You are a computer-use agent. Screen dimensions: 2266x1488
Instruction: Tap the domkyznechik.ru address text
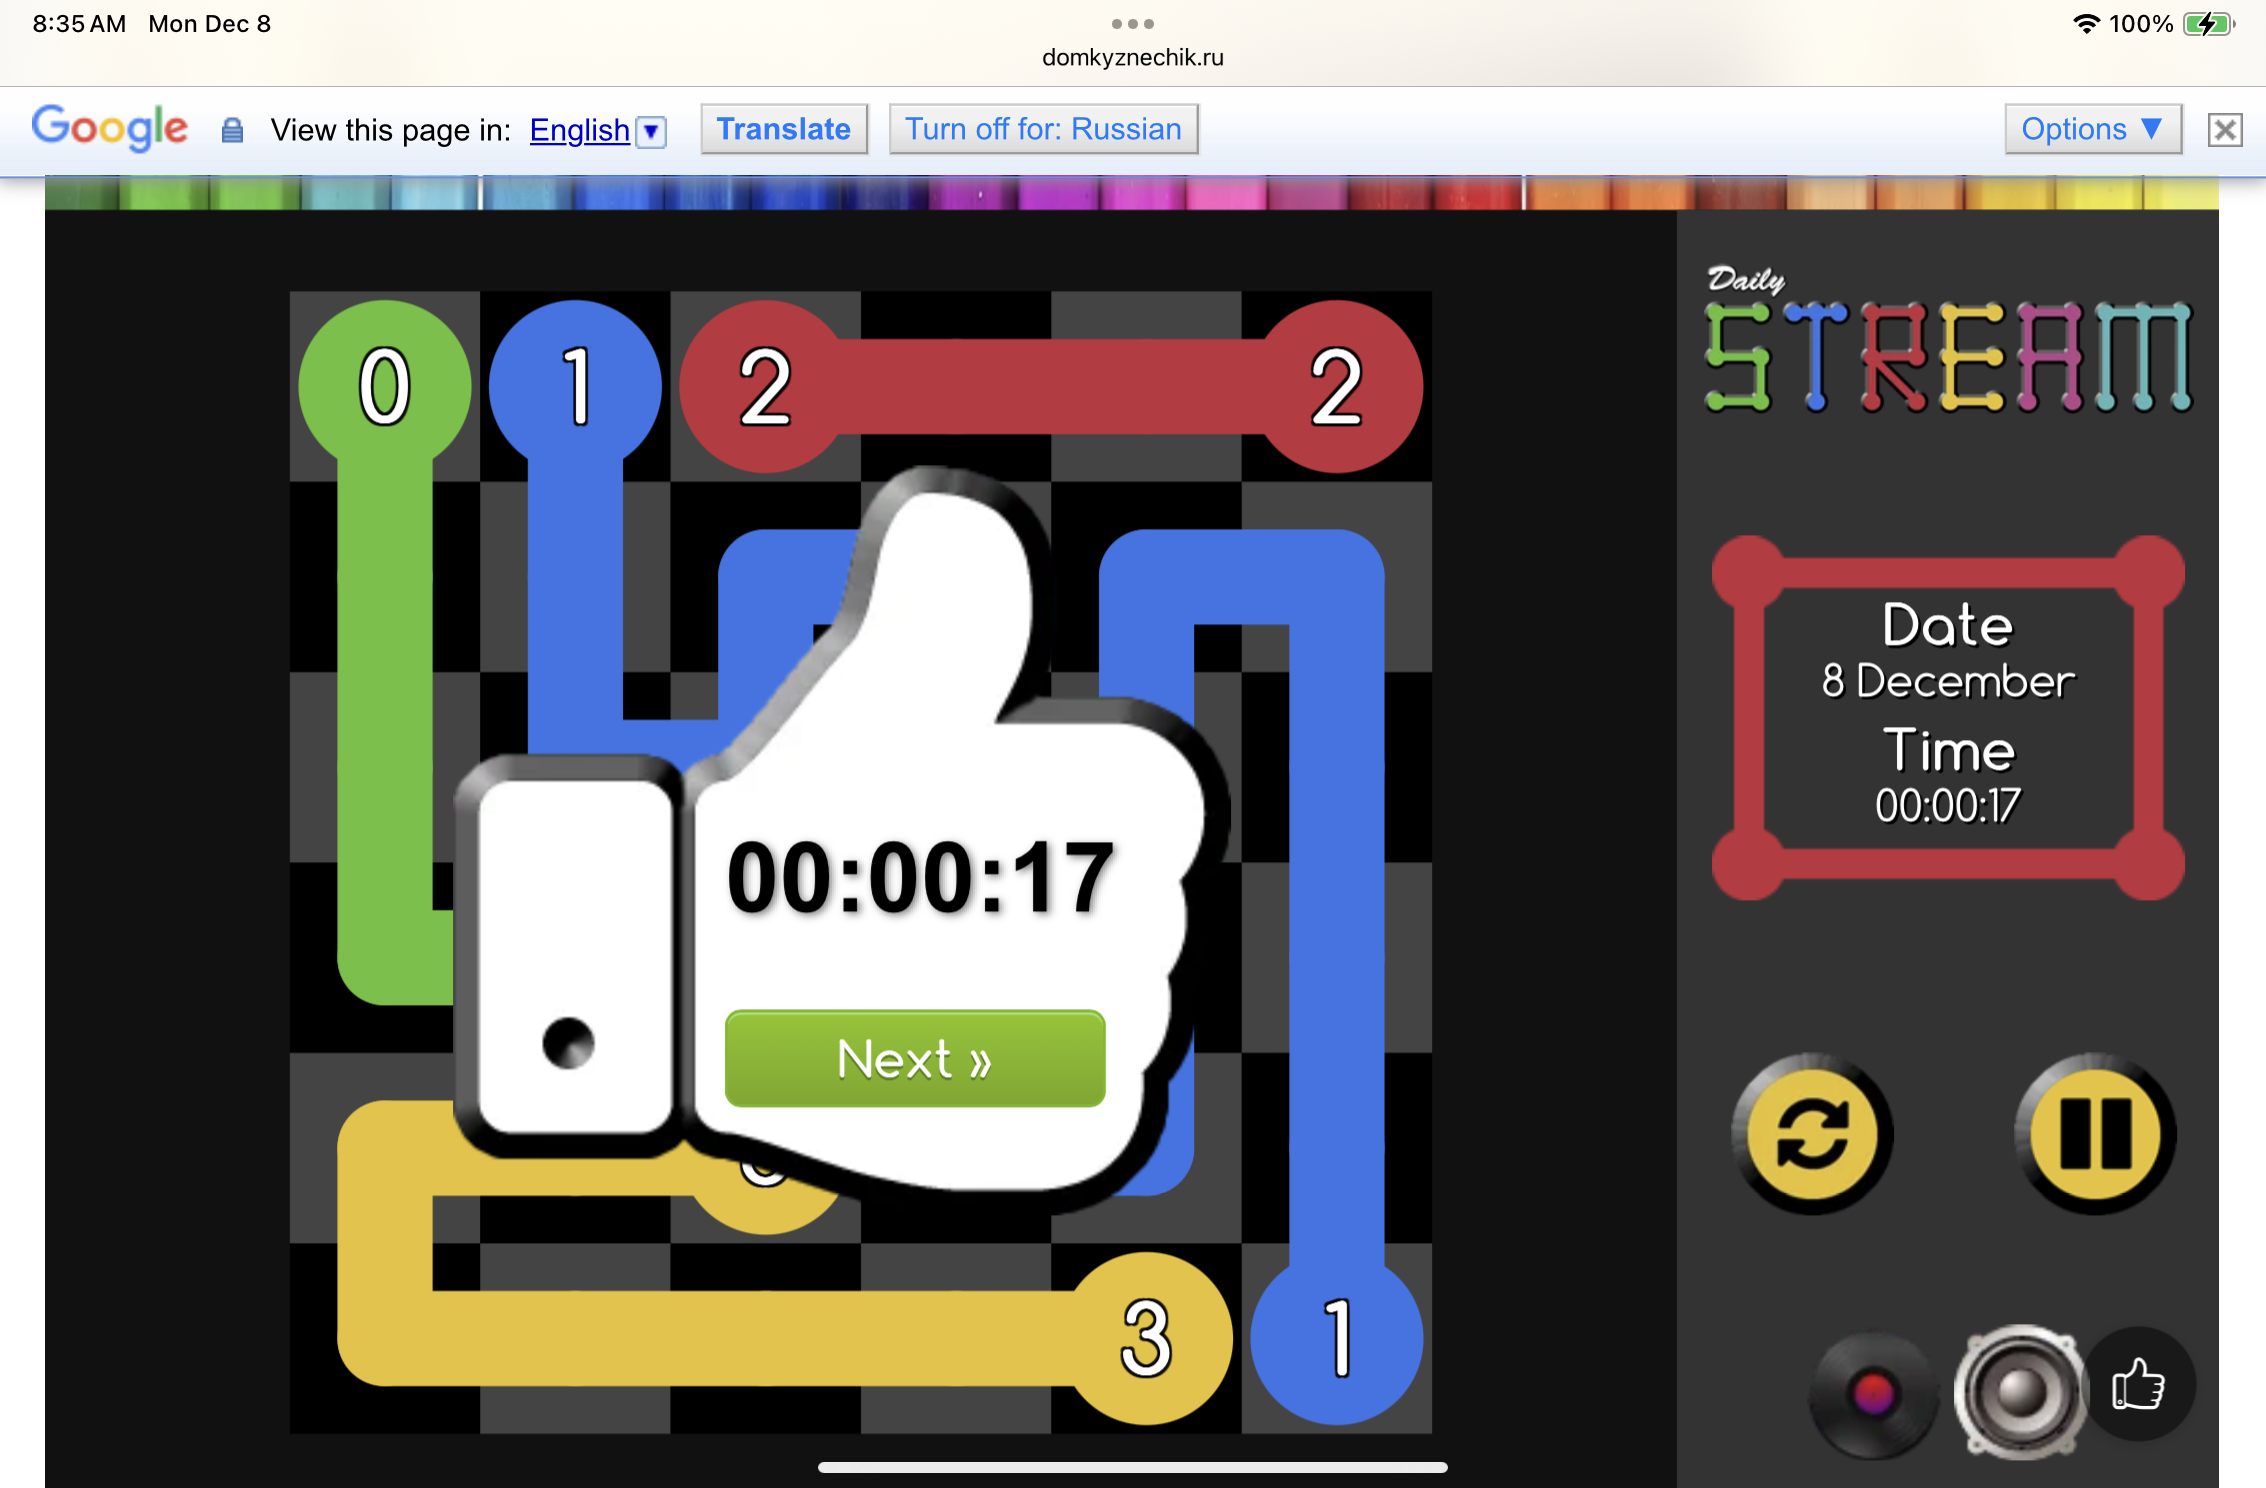1132,58
